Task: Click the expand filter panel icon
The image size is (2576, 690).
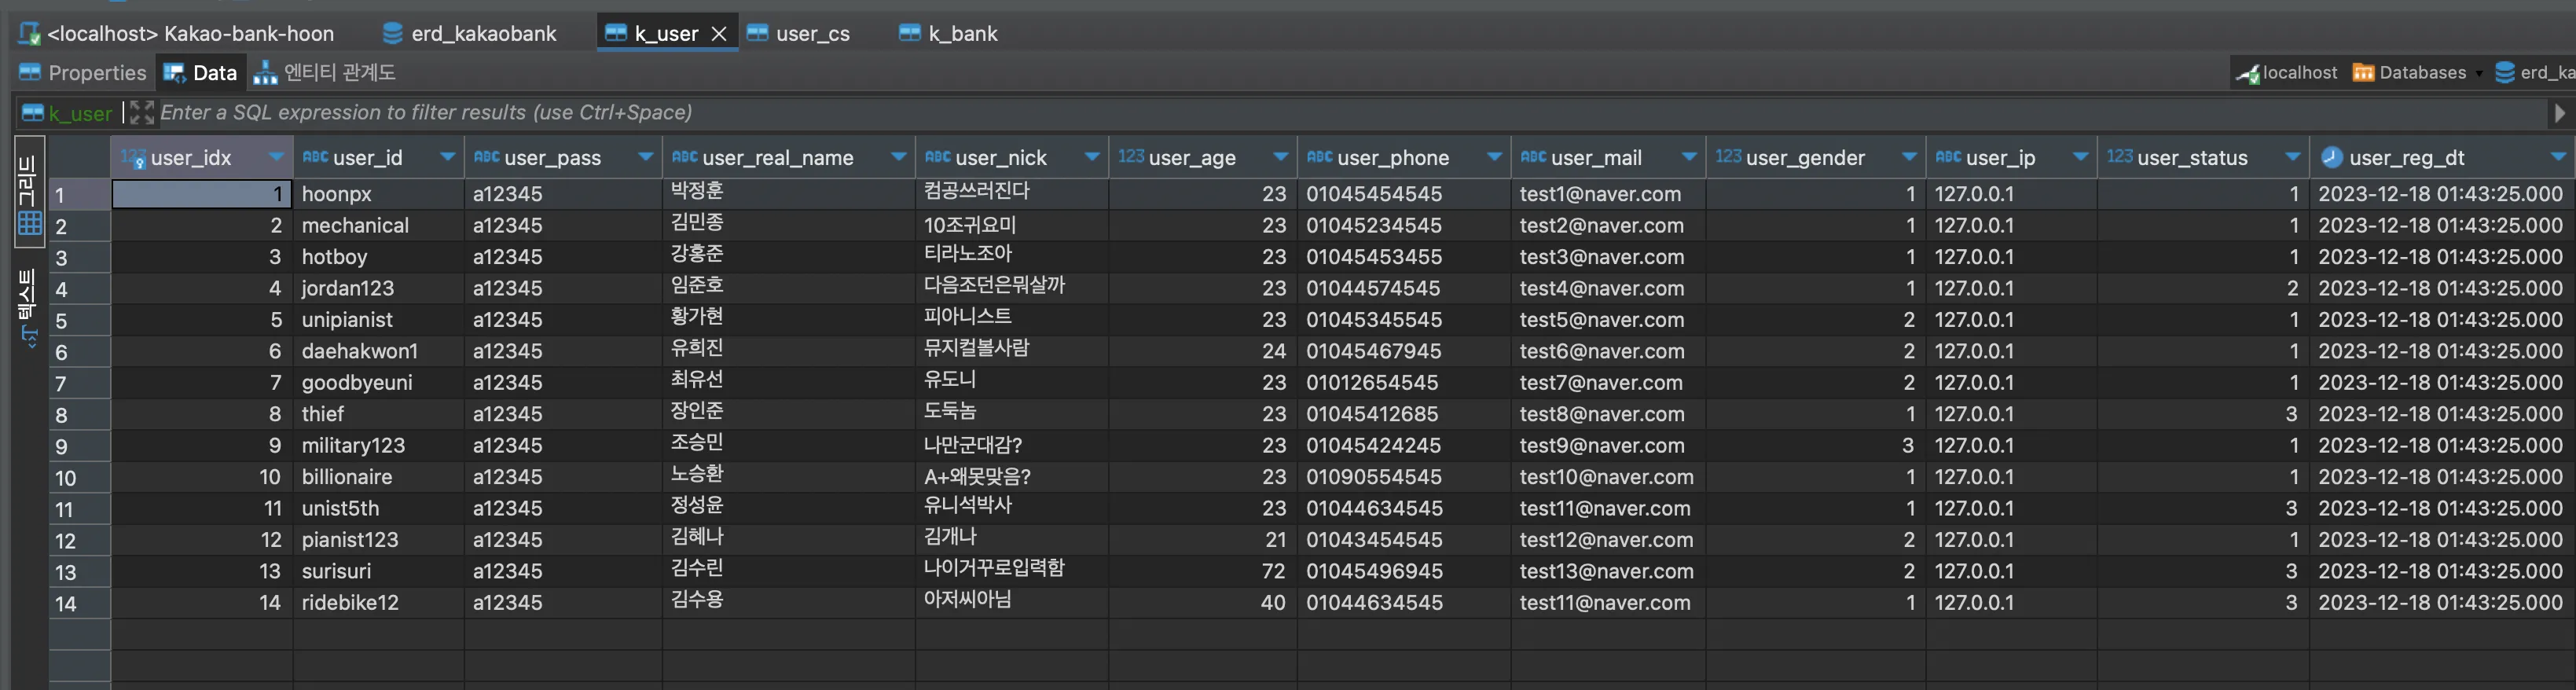Action: click(x=141, y=113)
